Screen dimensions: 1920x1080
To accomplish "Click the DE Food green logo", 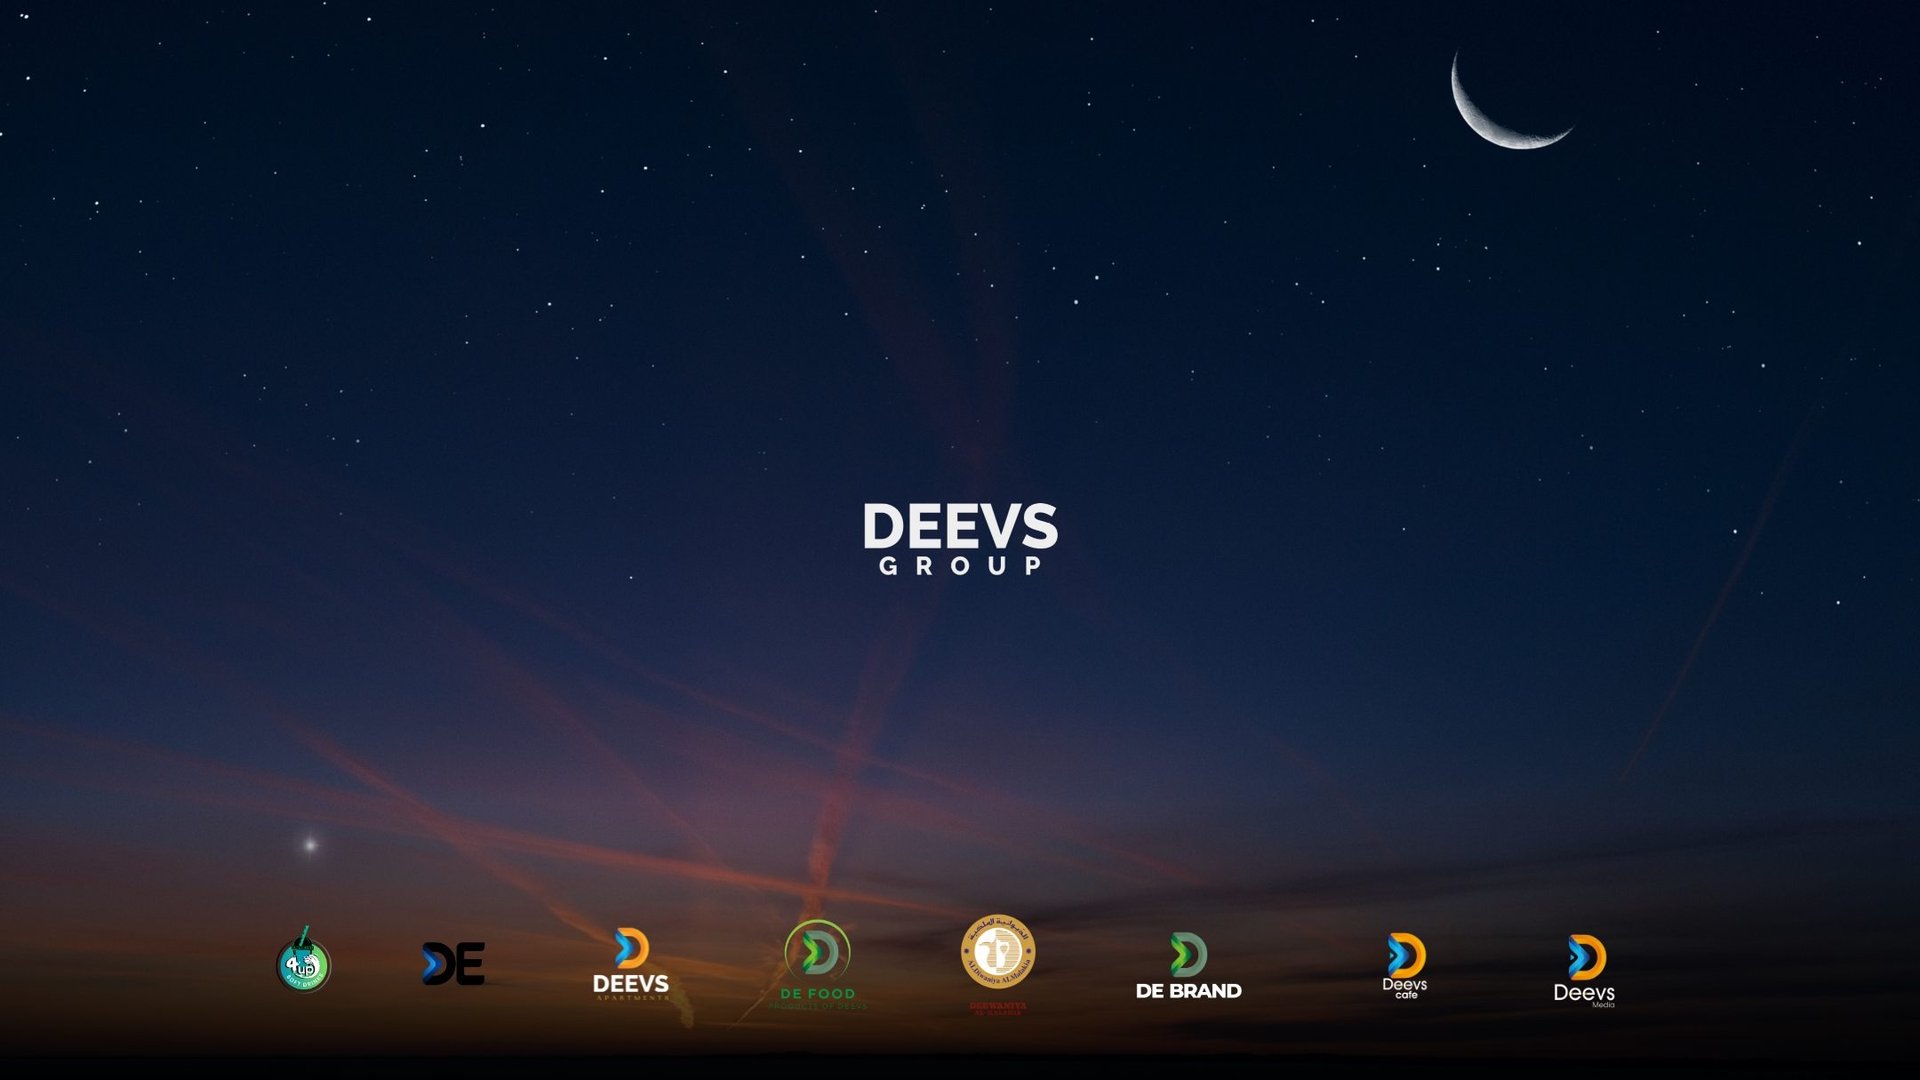I will pyautogui.click(x=818, y=965).
